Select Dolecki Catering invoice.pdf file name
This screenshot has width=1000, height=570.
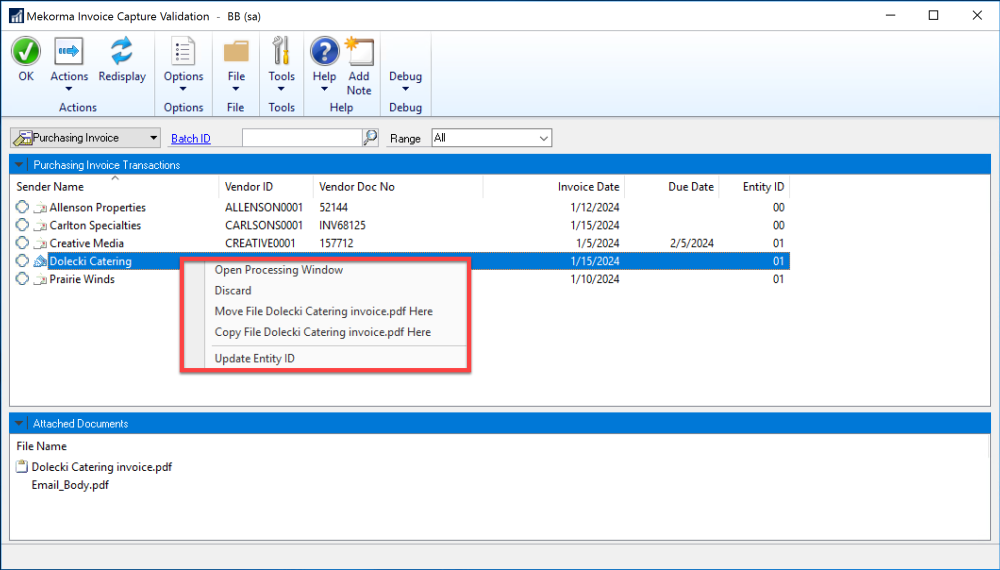click(102, 467)
